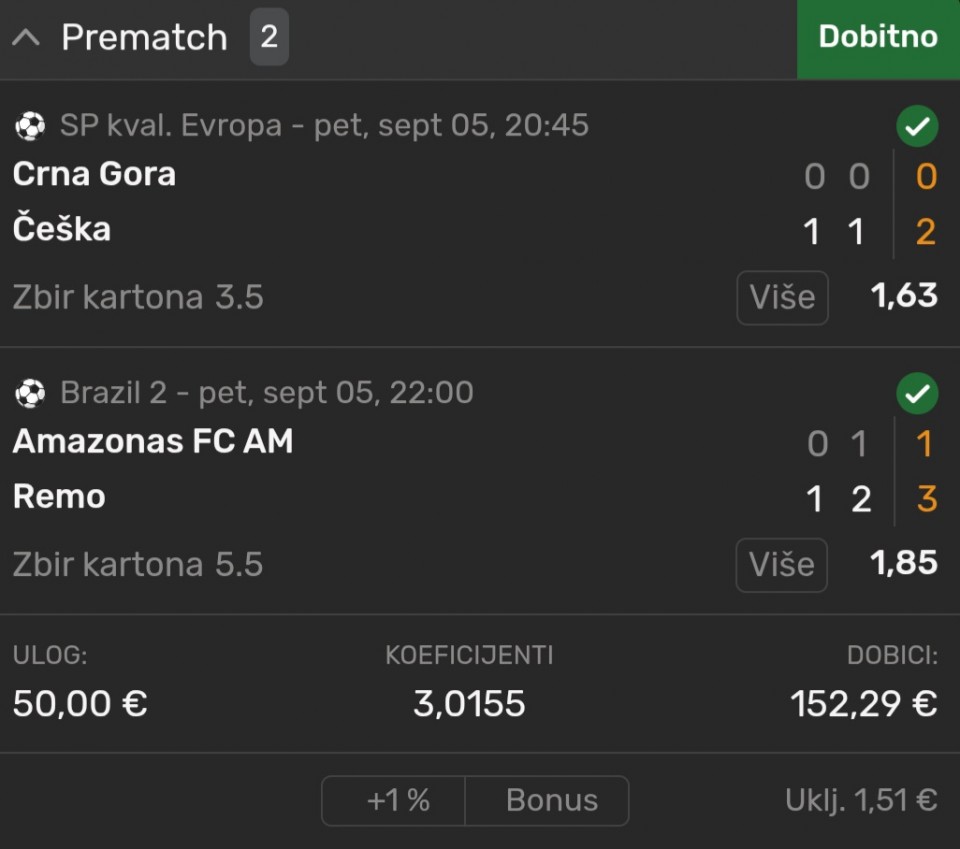Screen dimensions: 960x849
Task: Collapse the Prematch section chevron
Action: coord(26,37)
